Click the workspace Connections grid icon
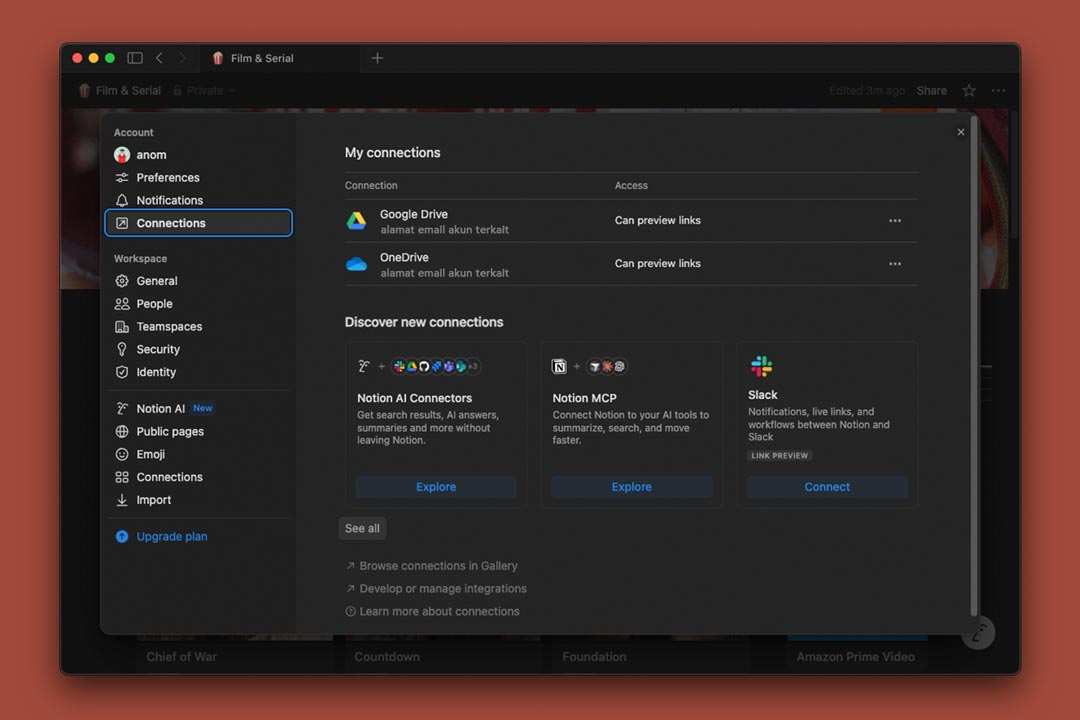Viewport: 1080px width, 720px height. (122, 476)
